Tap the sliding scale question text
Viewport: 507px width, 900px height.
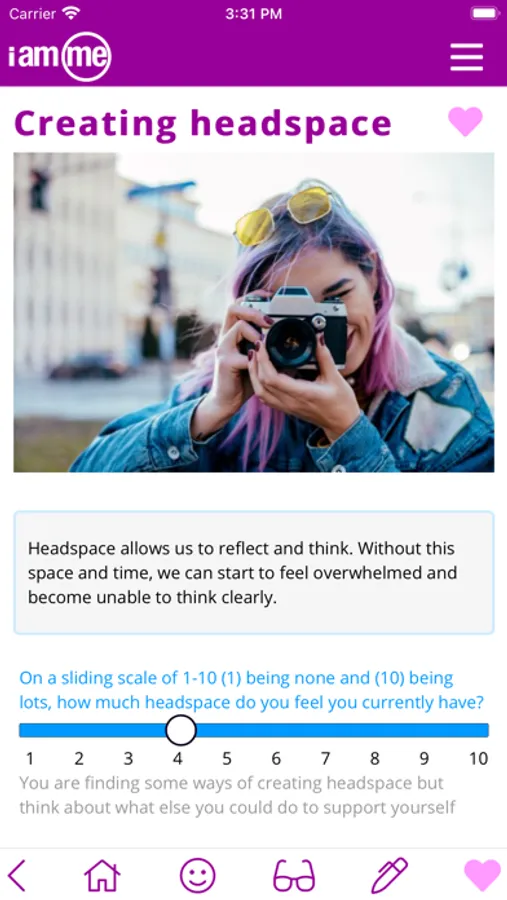[x=251, y=690]
